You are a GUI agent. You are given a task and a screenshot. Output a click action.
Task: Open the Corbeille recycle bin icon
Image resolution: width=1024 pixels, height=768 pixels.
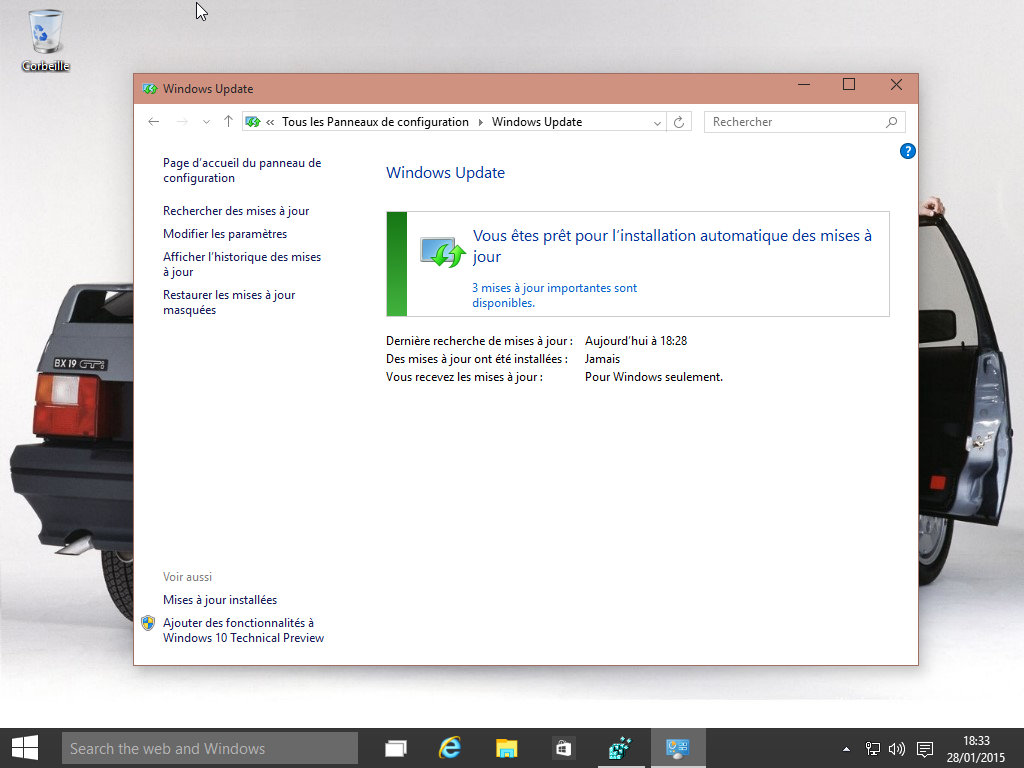click(x=45, y=38)
